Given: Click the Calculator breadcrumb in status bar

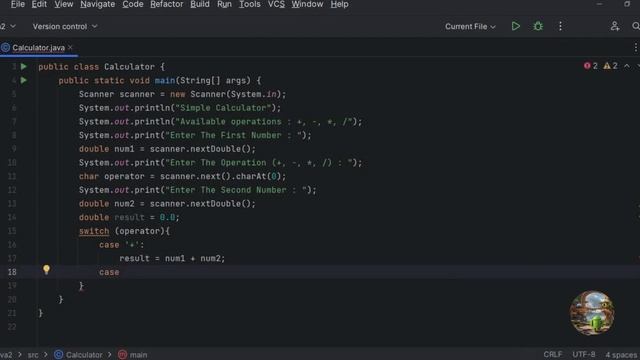Looking at the screenshot, I should (x=84, y=355).
